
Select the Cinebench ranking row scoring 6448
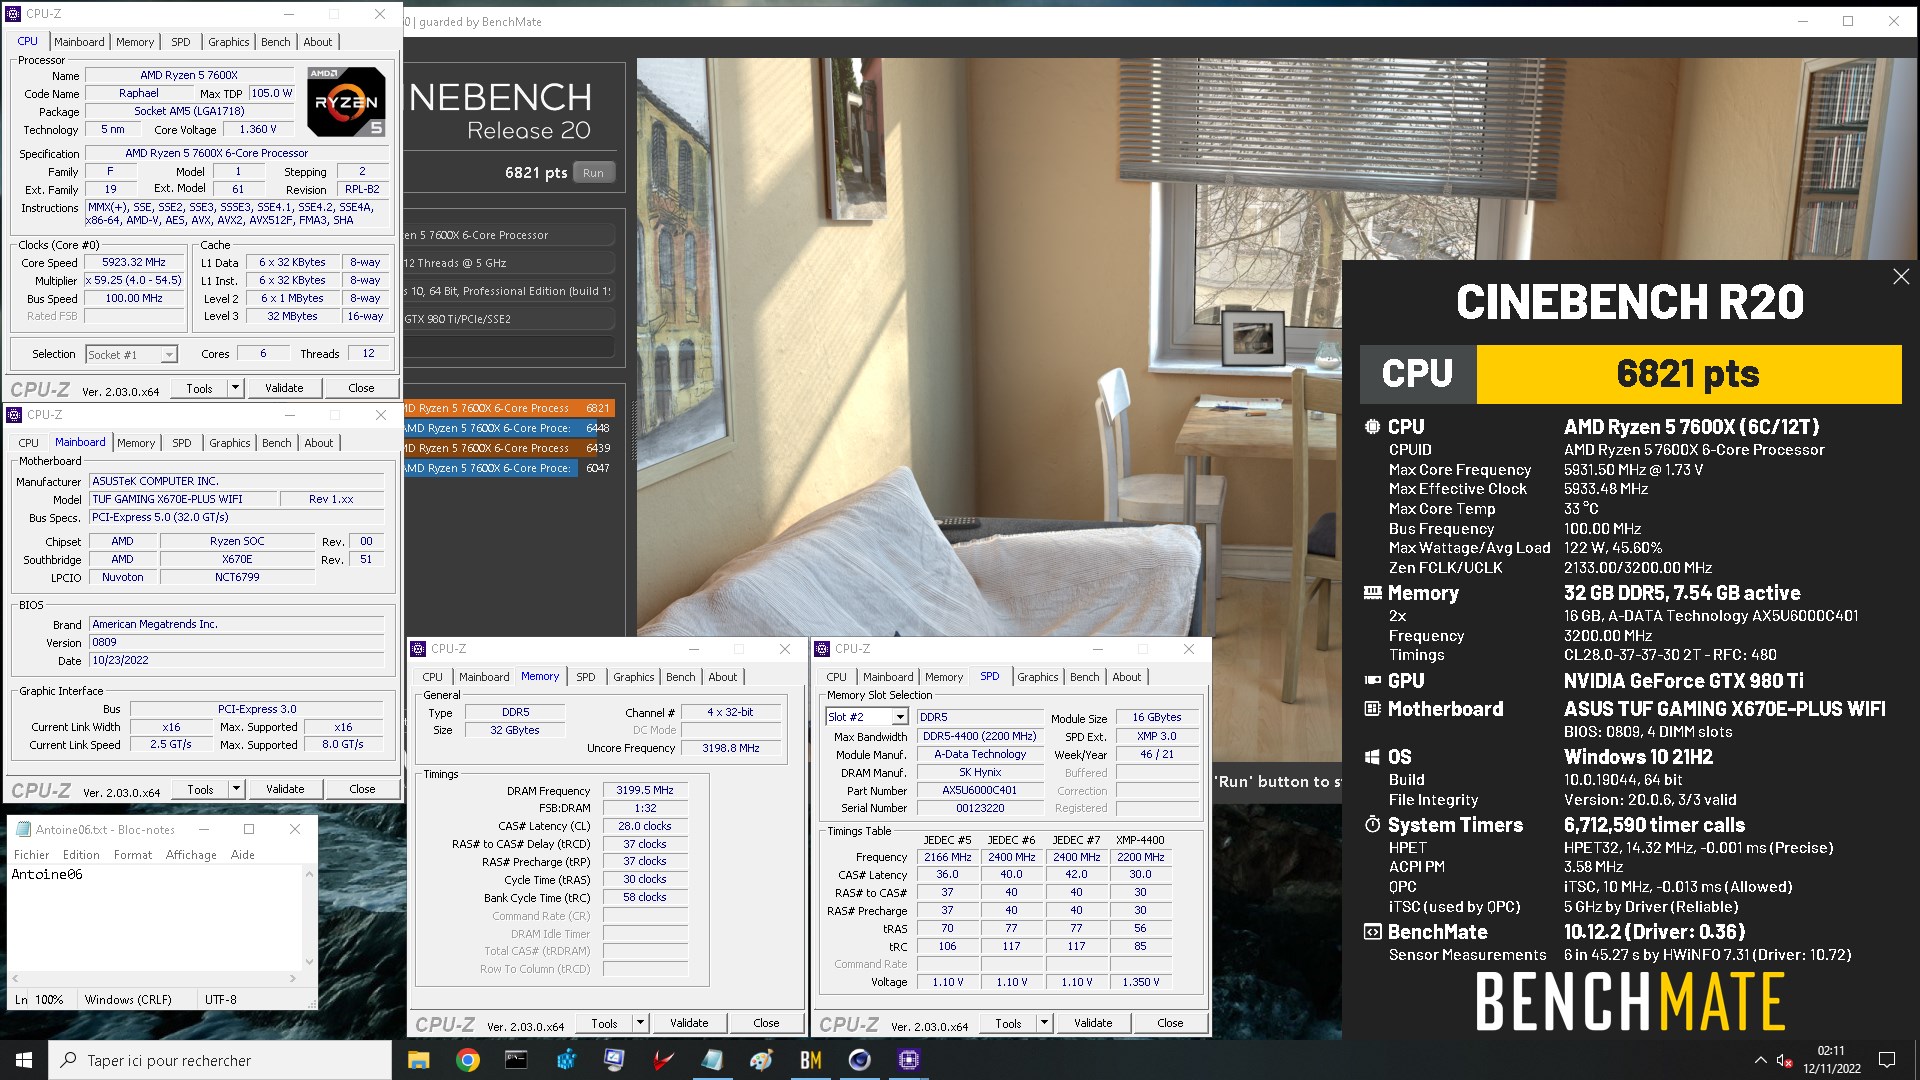tap(509, 428)
